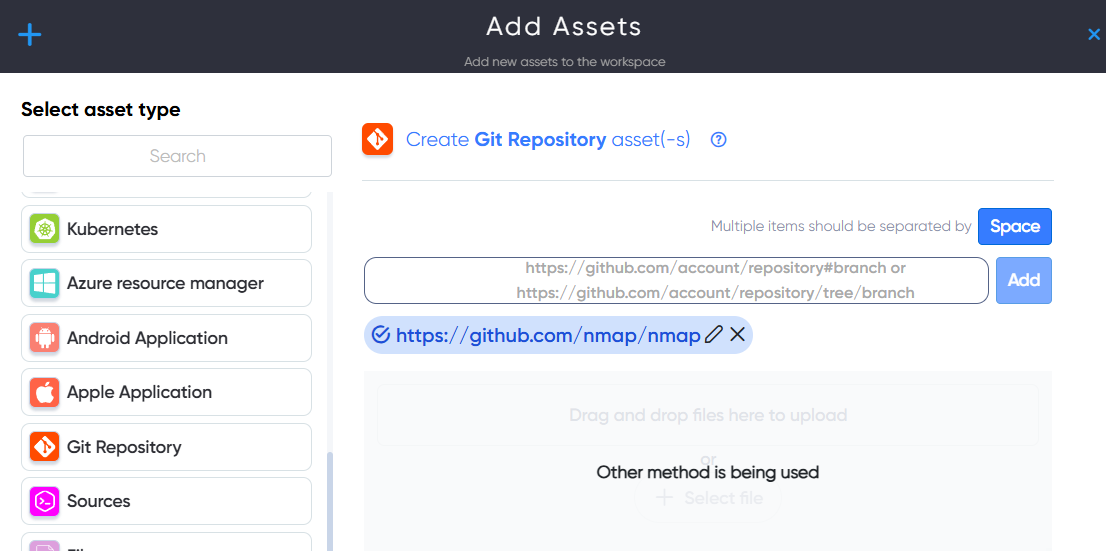
Task: Click the 'Select asset type' heading
Action: tap(101, 109)
